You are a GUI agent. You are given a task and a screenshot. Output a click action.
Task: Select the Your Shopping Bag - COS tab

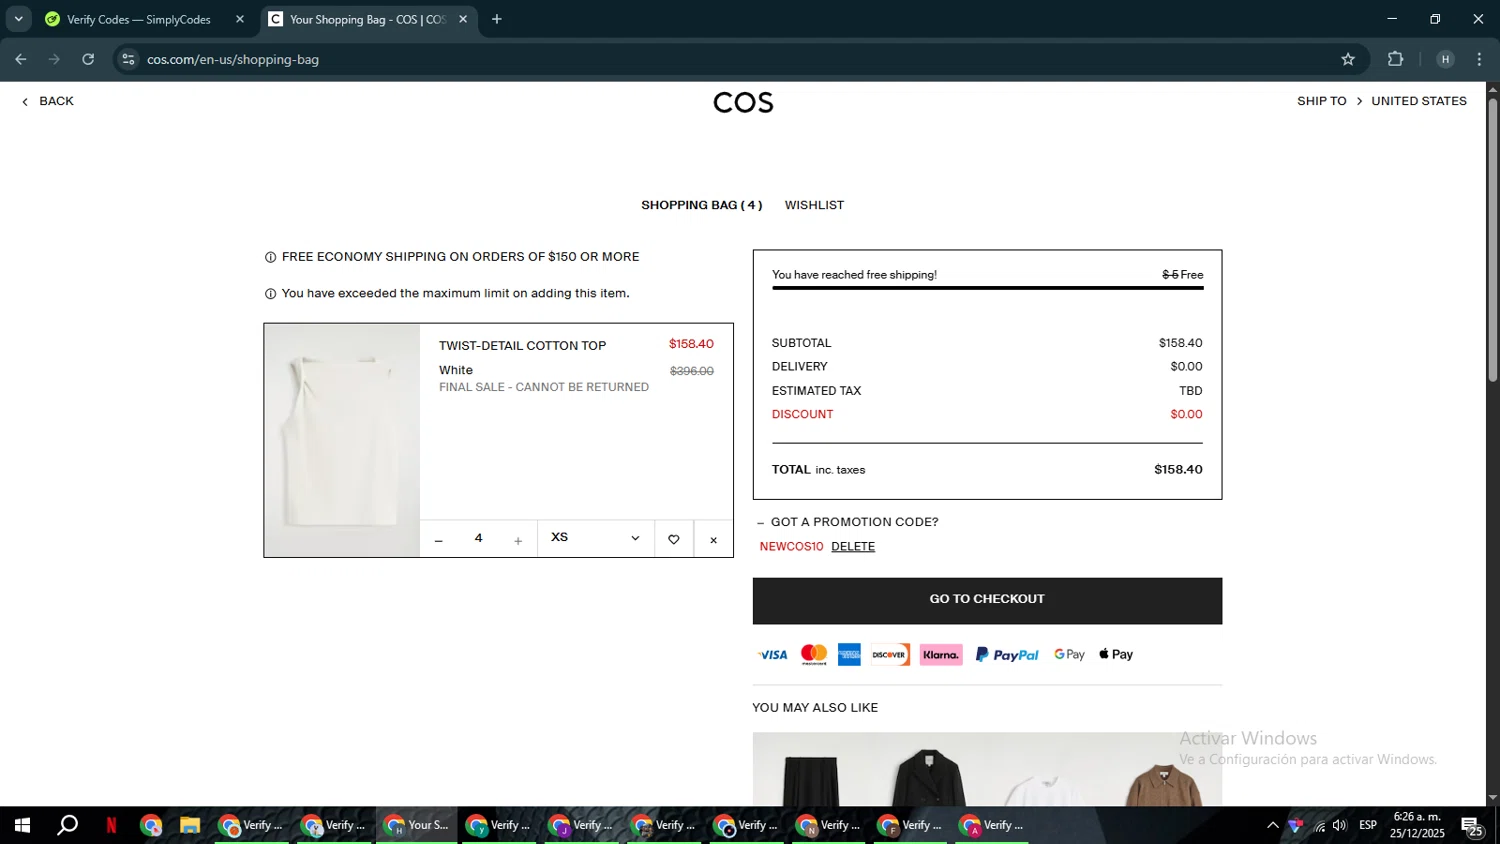369,19
